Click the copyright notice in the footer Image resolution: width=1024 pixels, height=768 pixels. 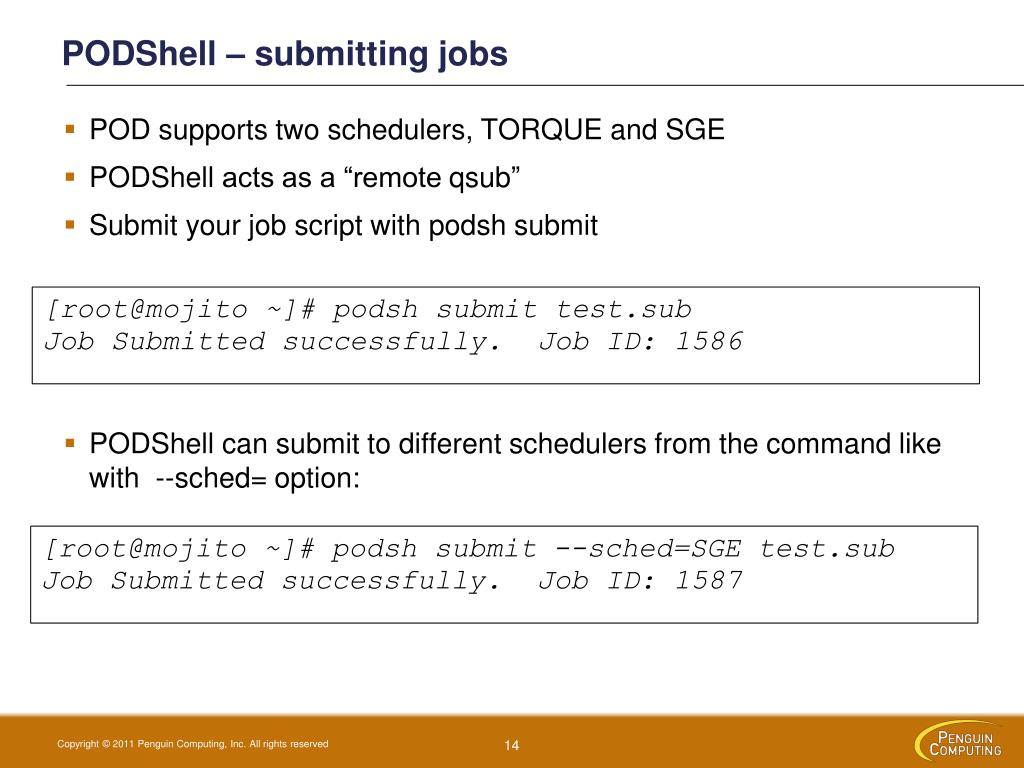click(x=193, y=744)
